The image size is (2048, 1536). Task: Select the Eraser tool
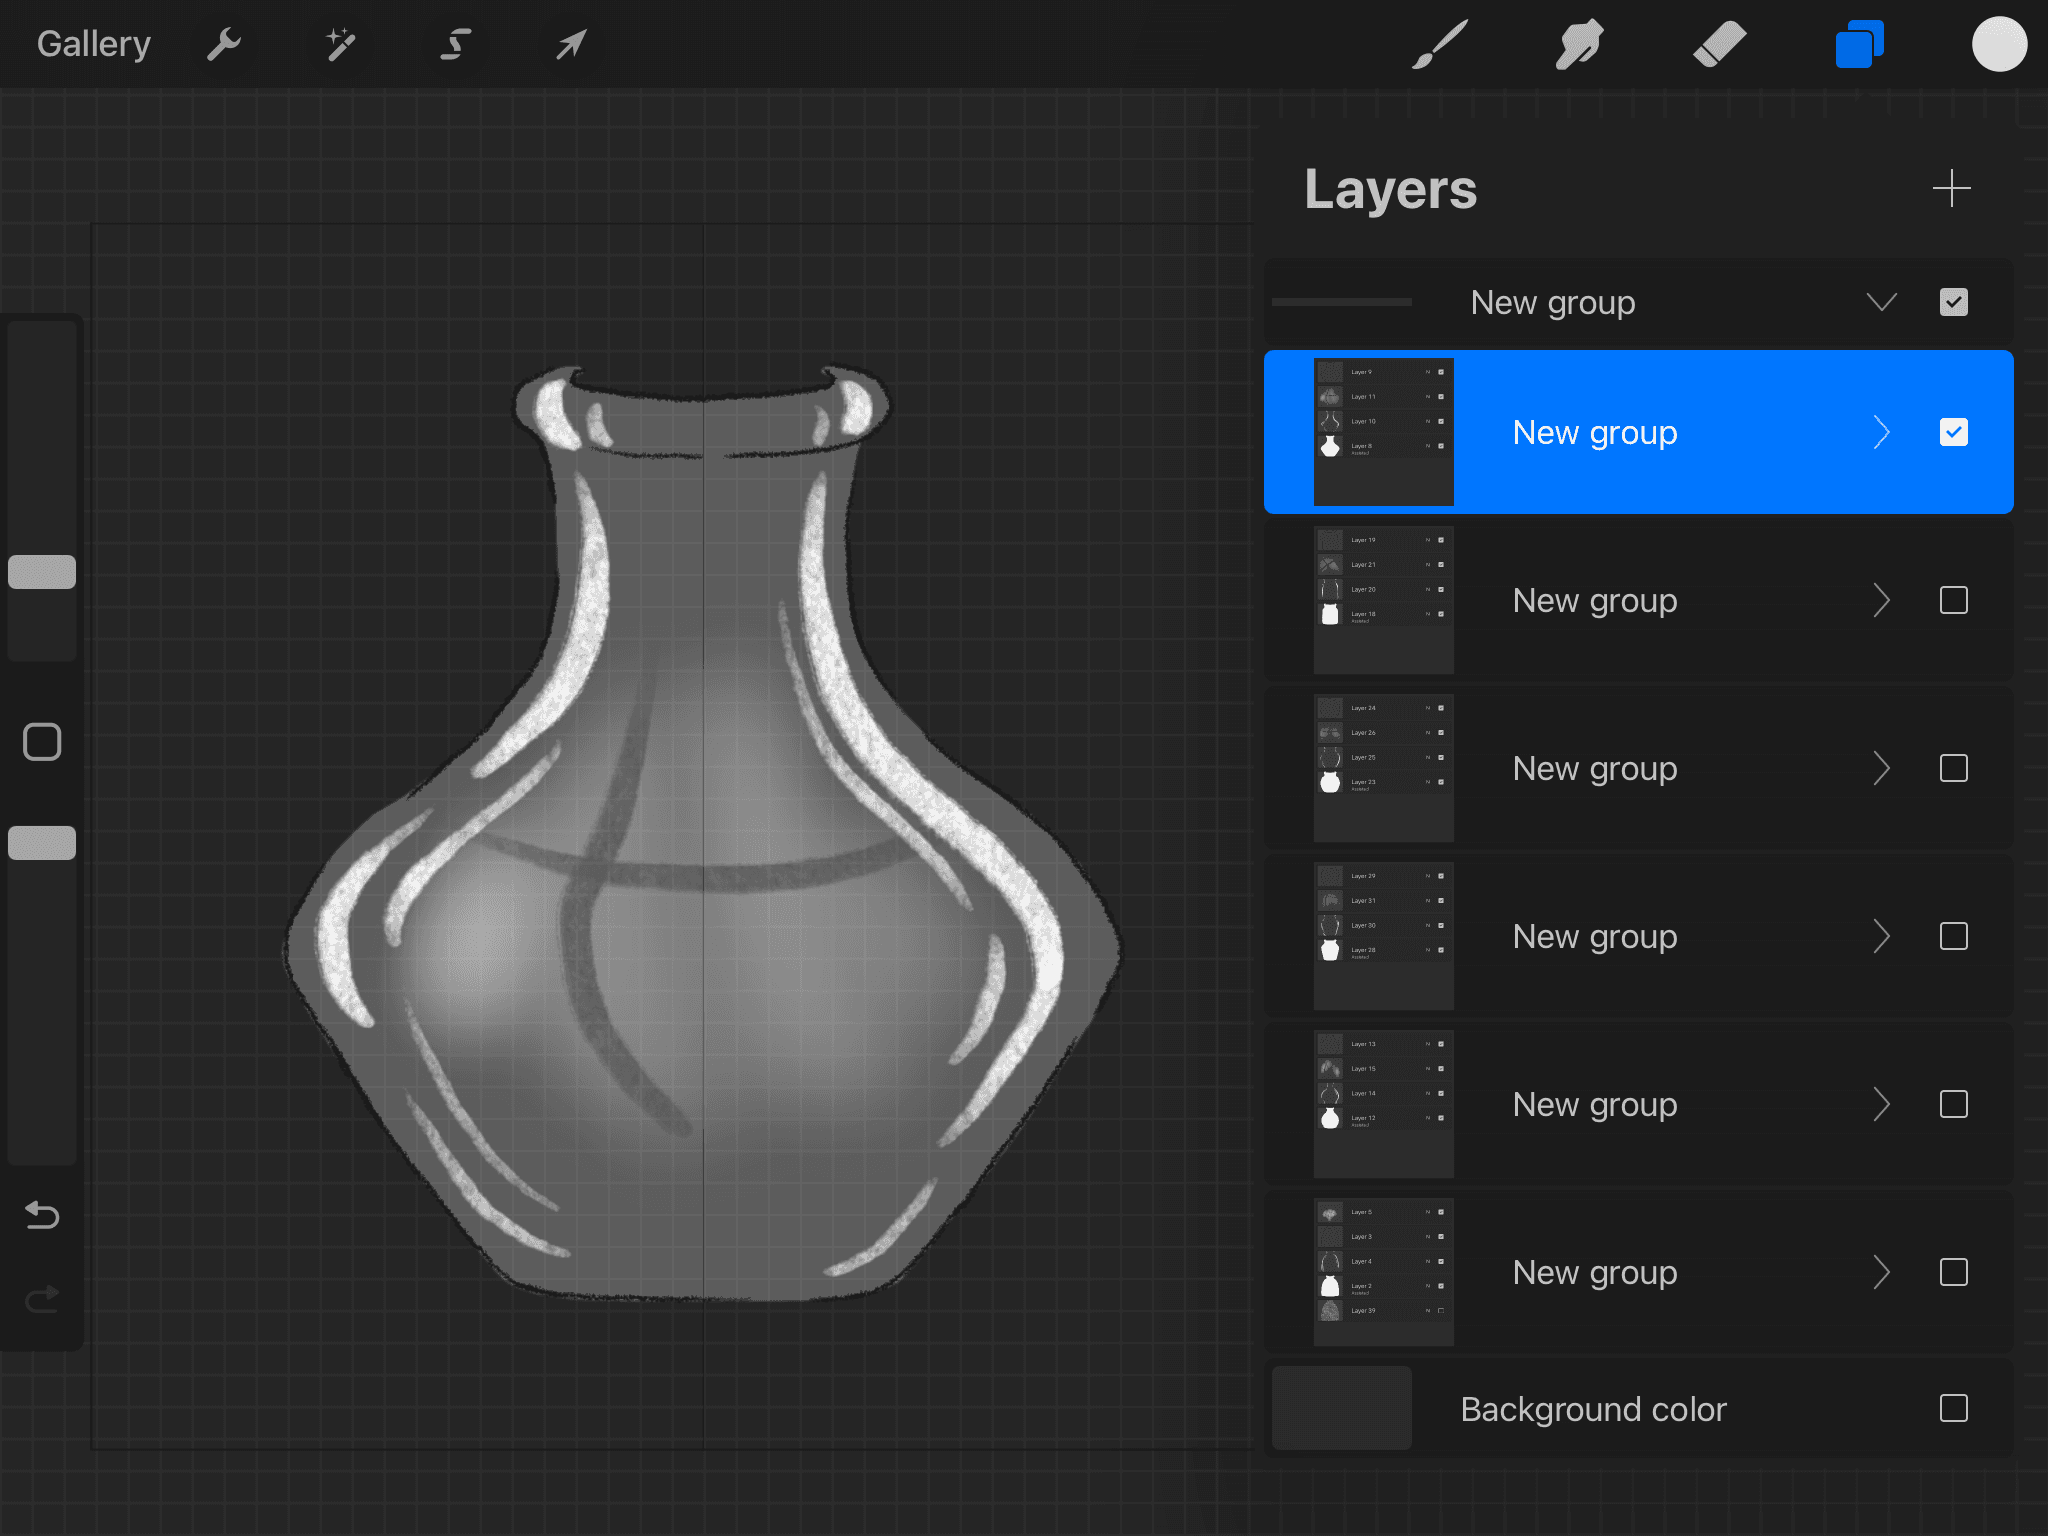(1719, 44)
